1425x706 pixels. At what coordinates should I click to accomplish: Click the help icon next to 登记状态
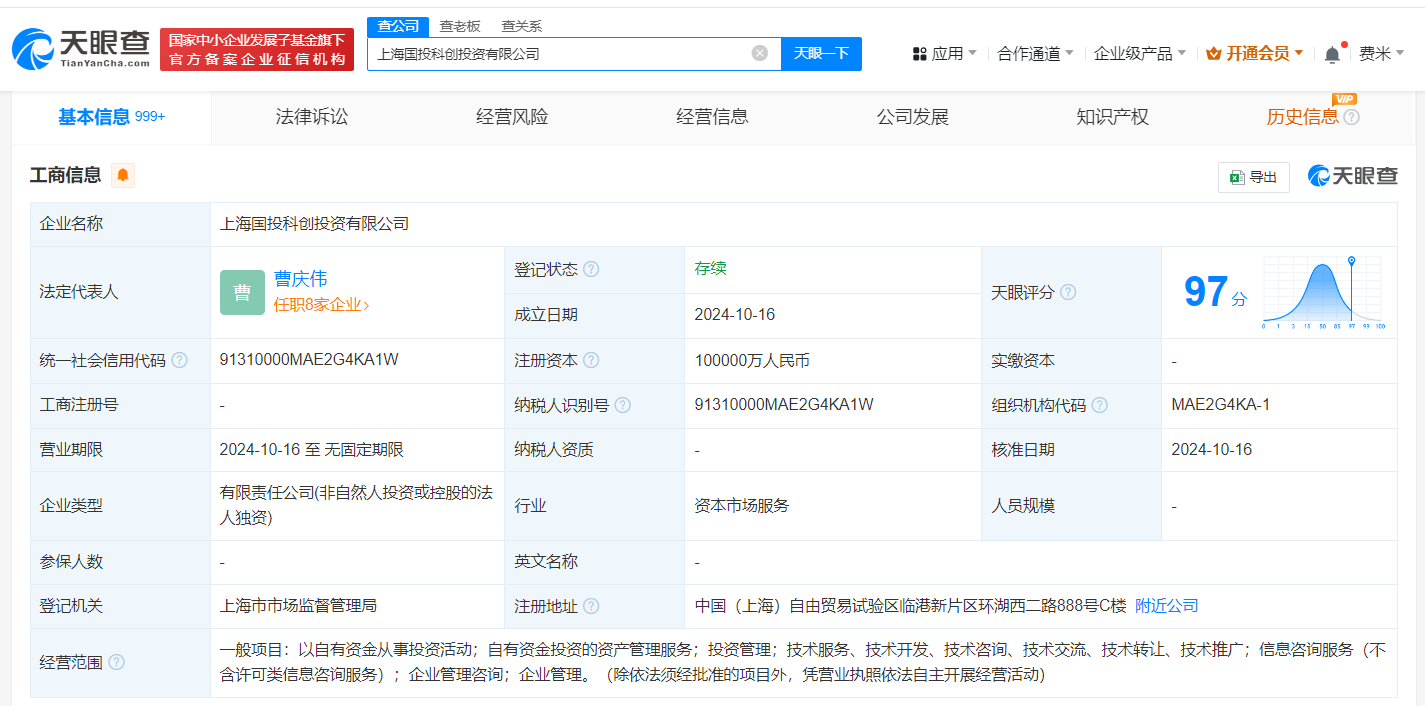(590, 269)
